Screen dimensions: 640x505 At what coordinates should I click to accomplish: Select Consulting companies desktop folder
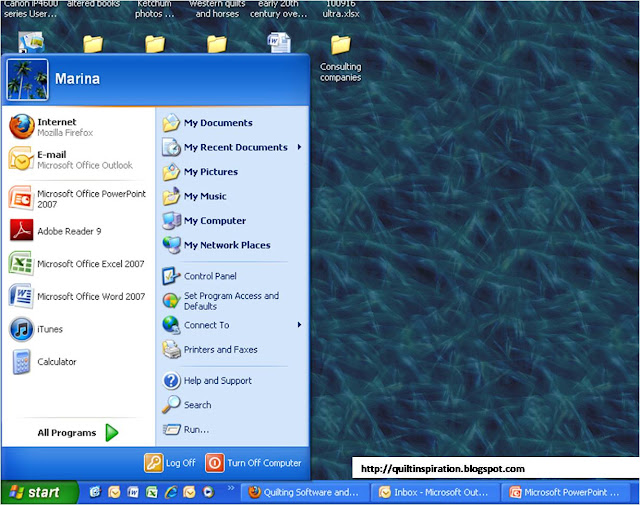[x=341, y=58]
